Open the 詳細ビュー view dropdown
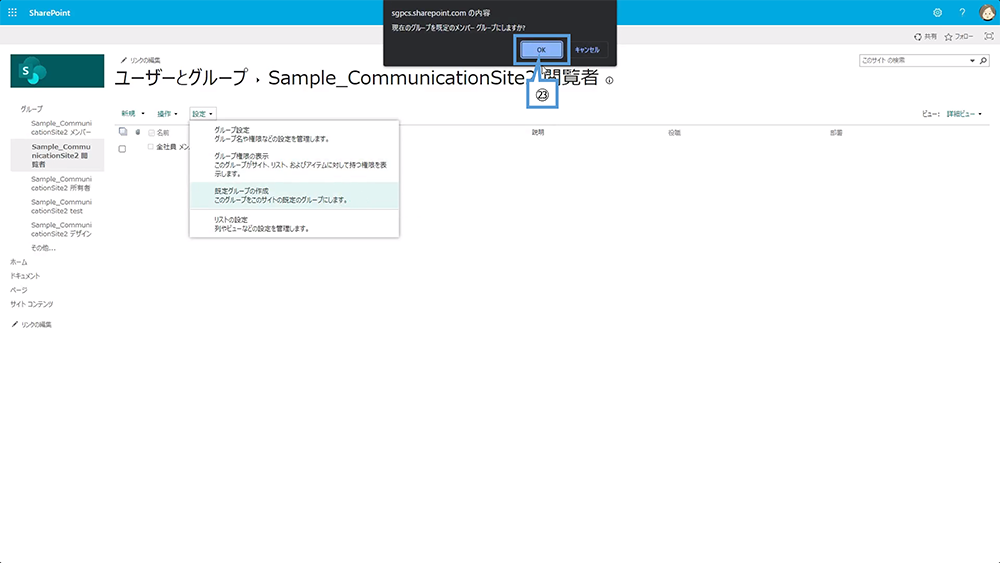1000x563 pixels. (x=964, y=113)
